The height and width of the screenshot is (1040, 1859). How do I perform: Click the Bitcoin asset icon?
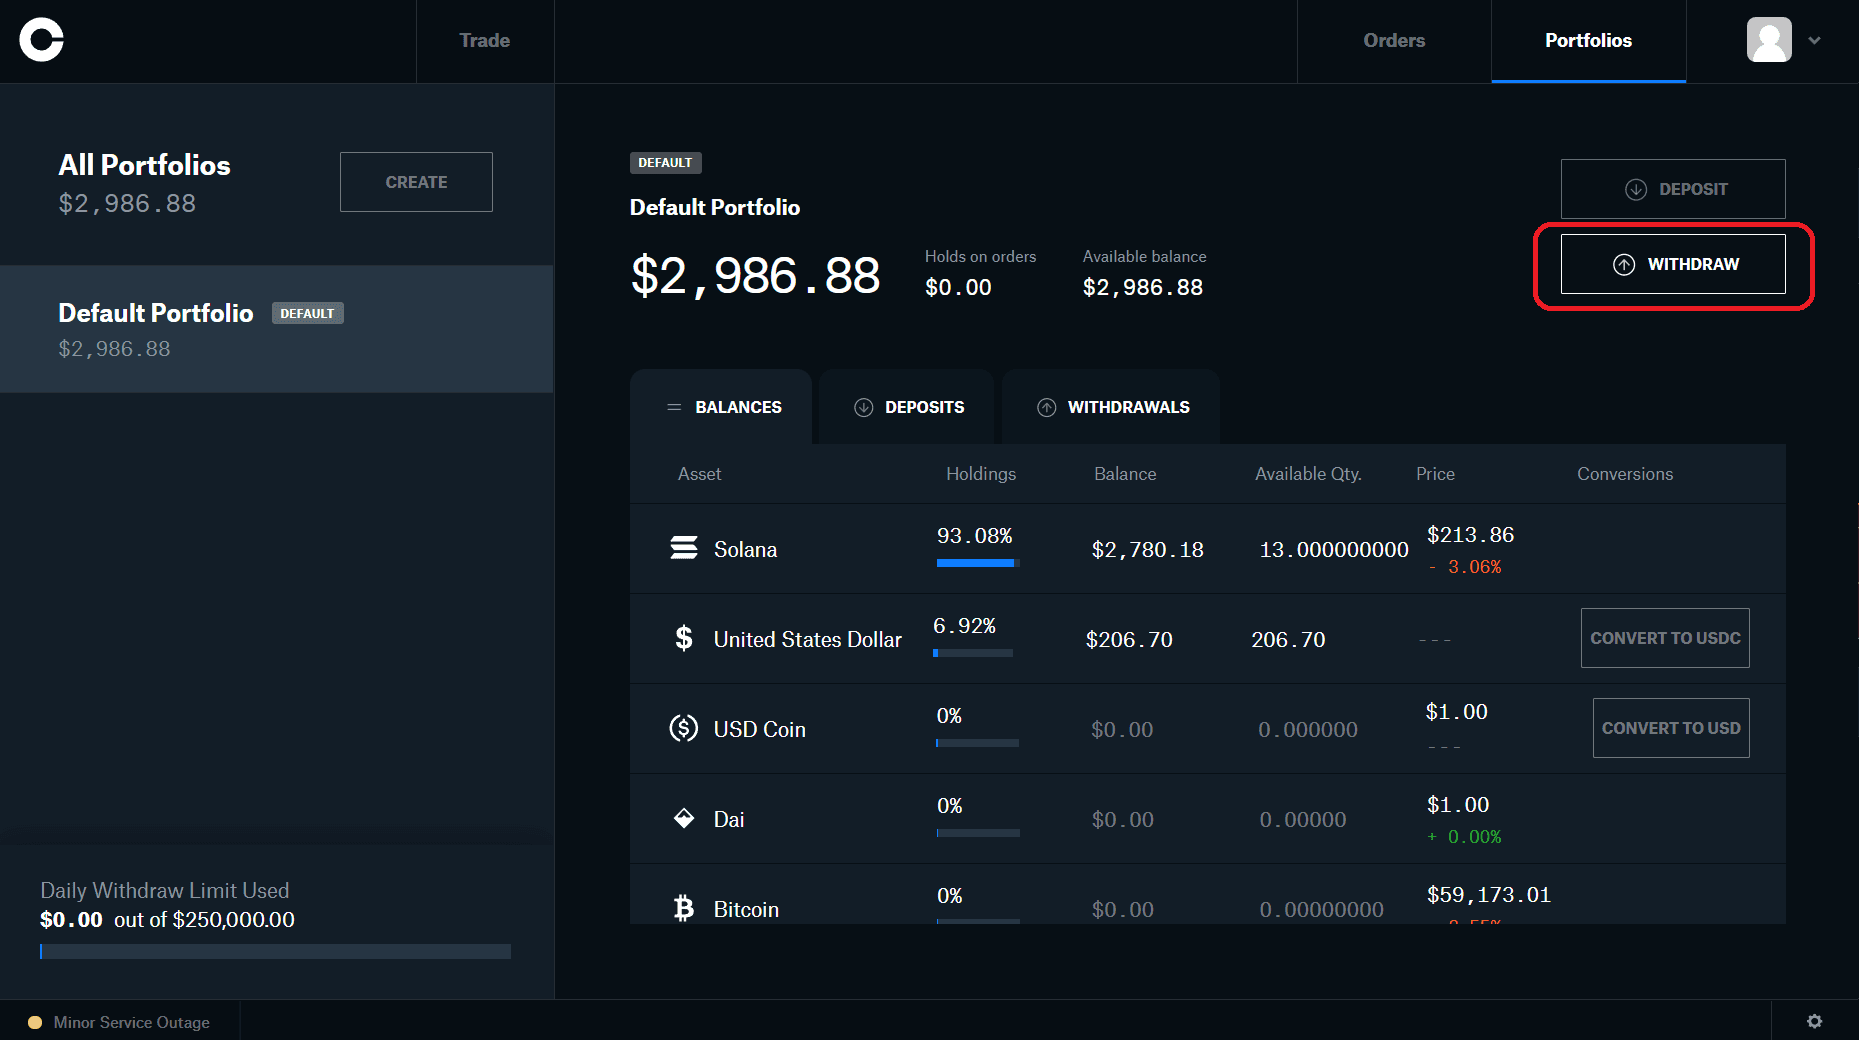click(684, 908)
